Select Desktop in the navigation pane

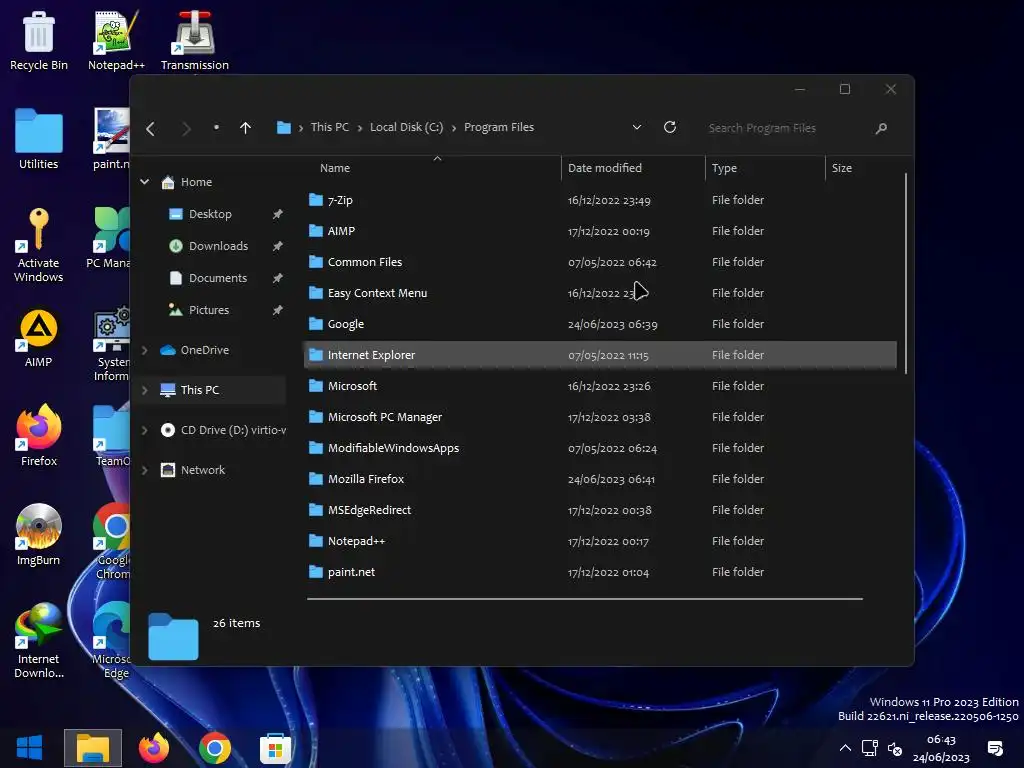coord(210,214)
